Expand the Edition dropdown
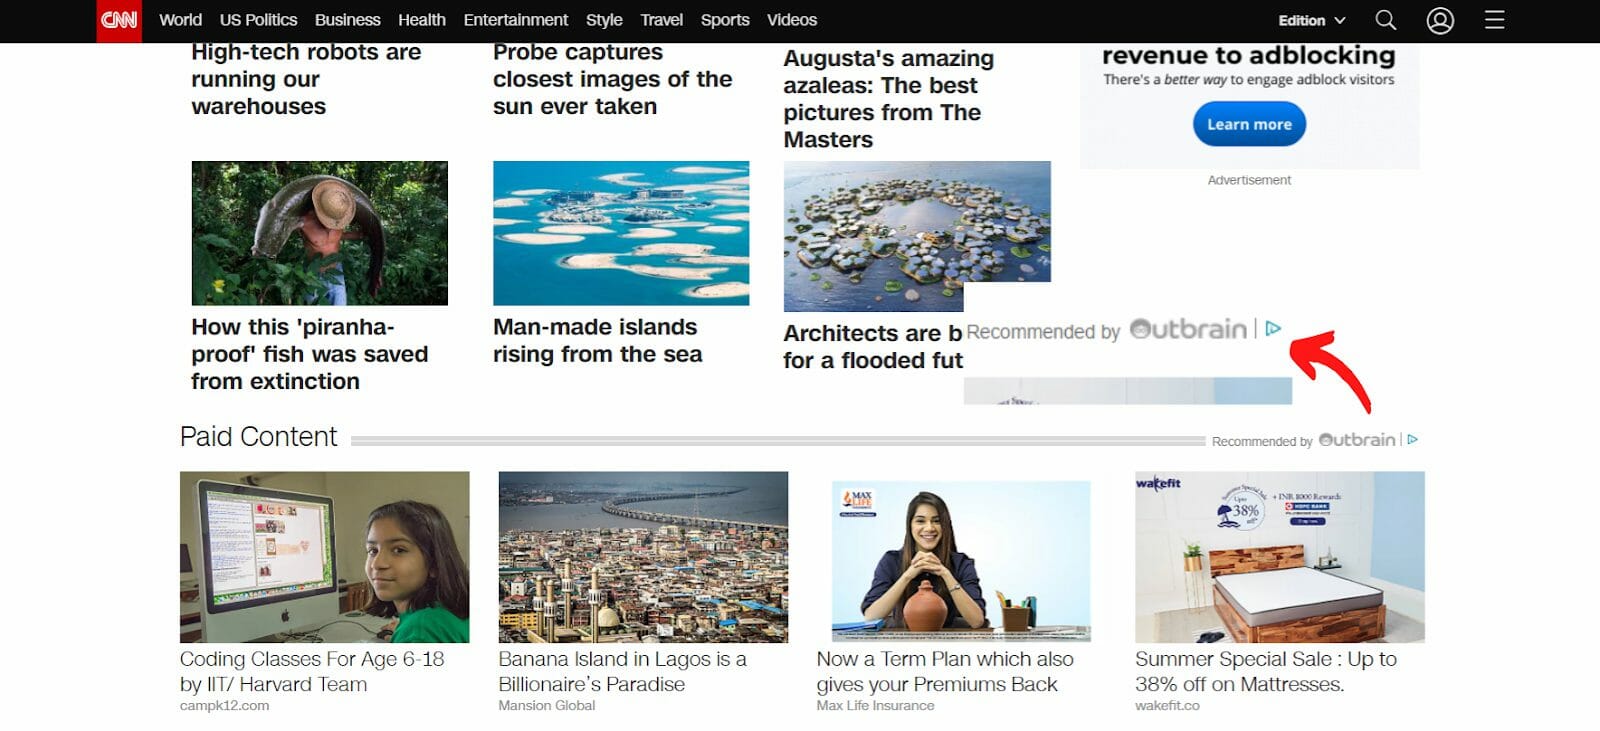Viewport: 1600px width, 731px height. click(1311, 21)
